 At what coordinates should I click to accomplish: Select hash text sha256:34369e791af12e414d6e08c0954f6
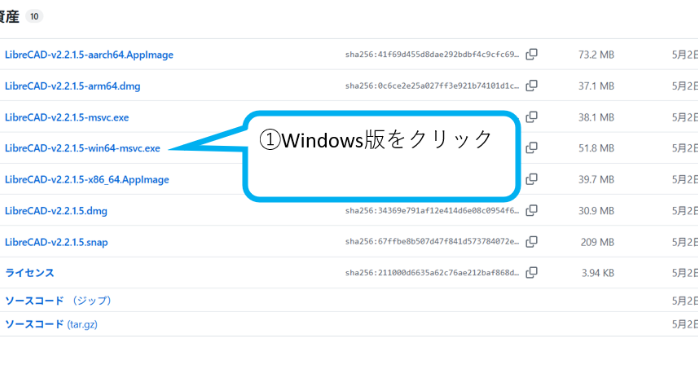click(x=432, y=211)
